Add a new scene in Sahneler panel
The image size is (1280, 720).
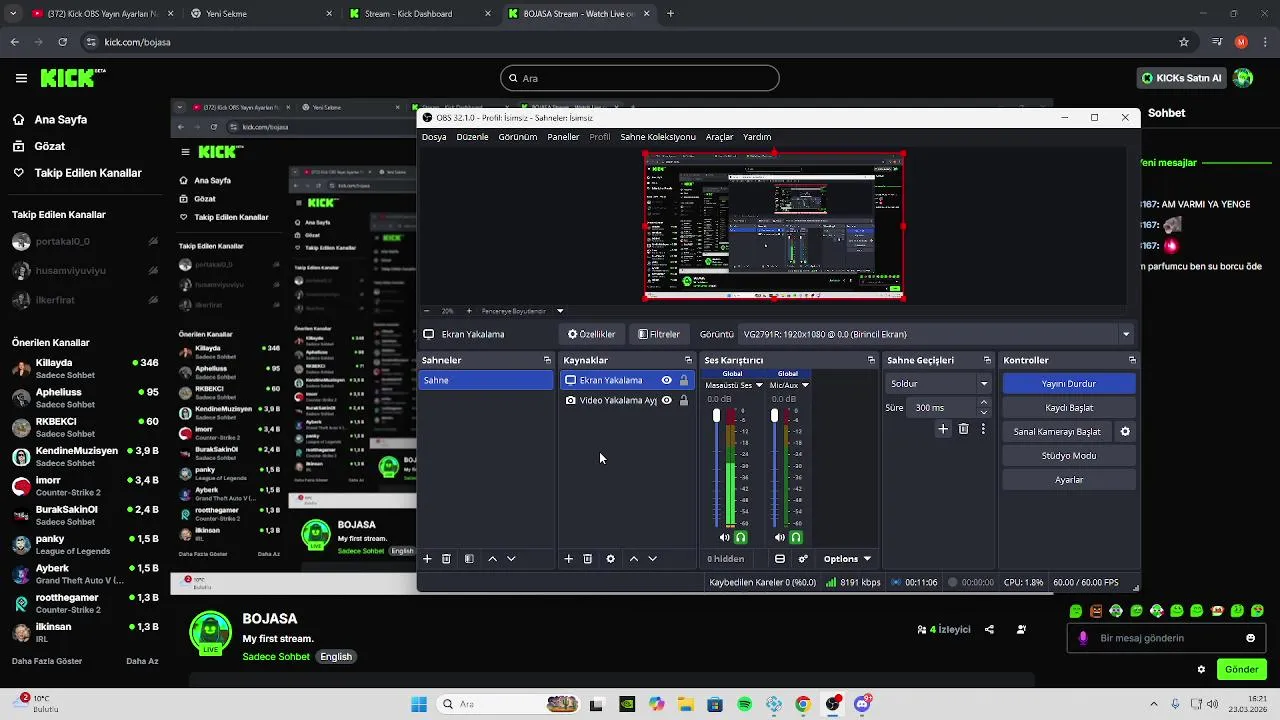427,559
